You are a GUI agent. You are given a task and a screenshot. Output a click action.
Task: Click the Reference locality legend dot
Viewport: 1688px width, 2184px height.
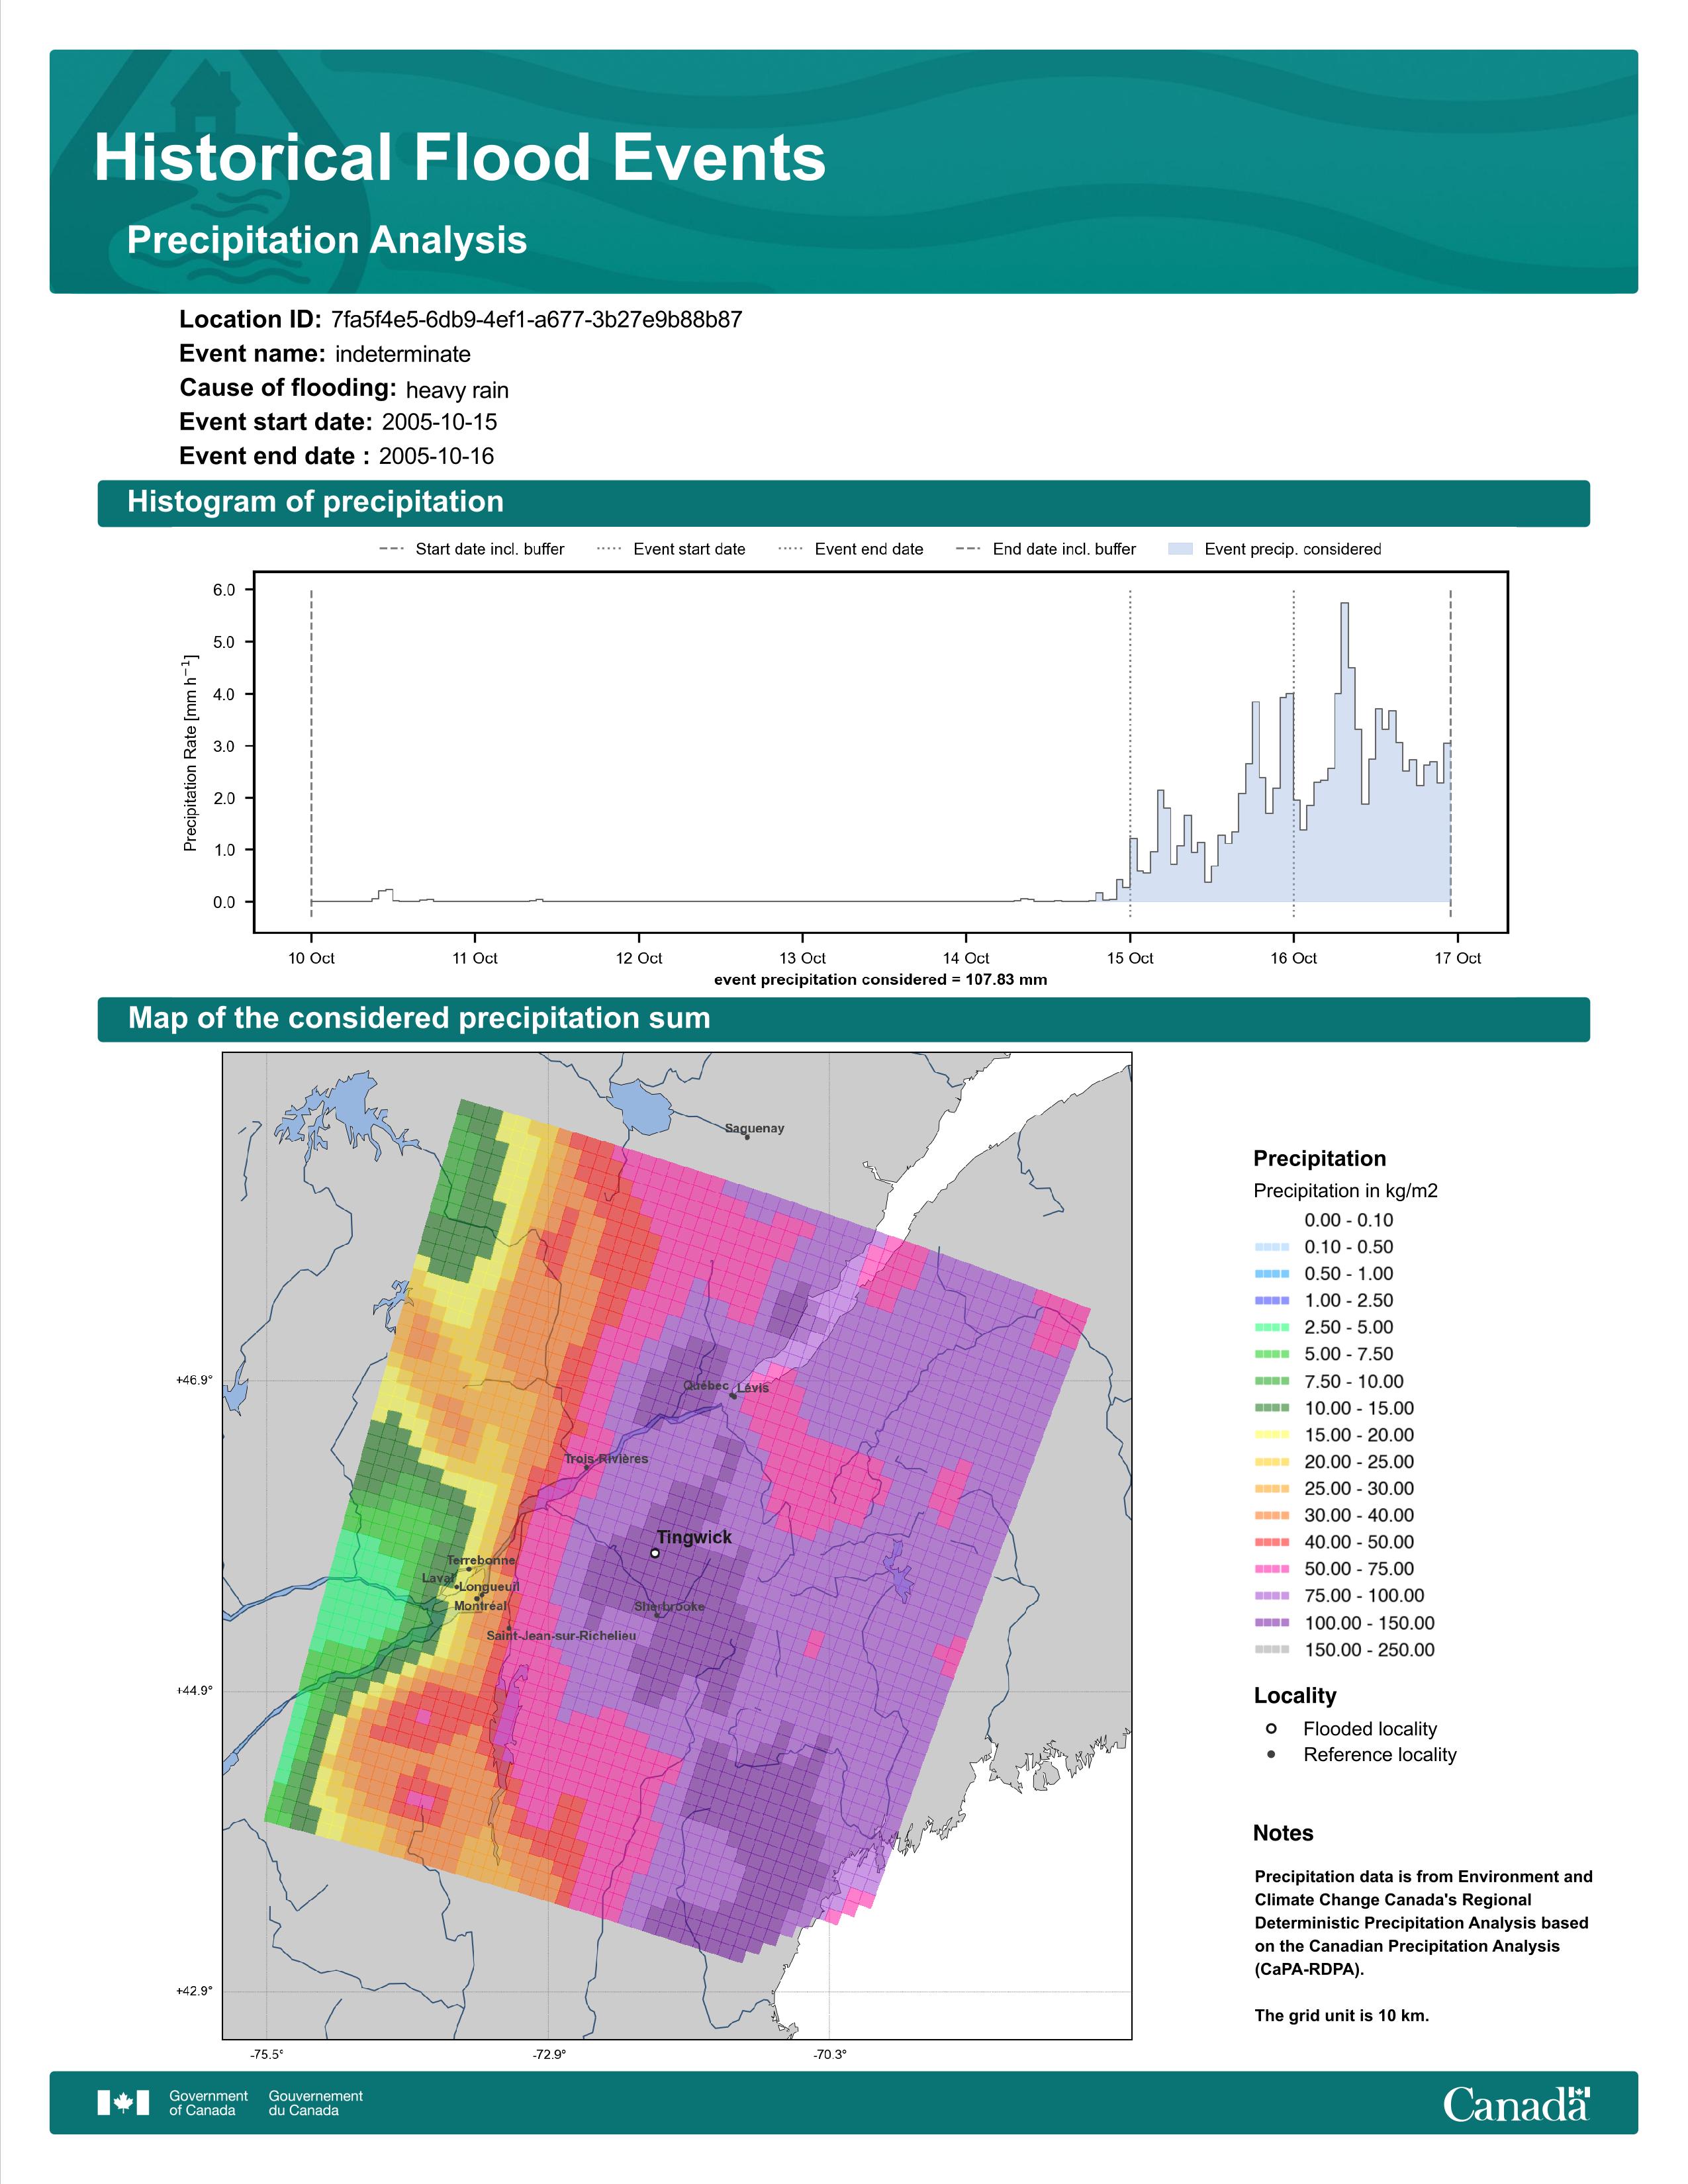pos(1271,1754)
